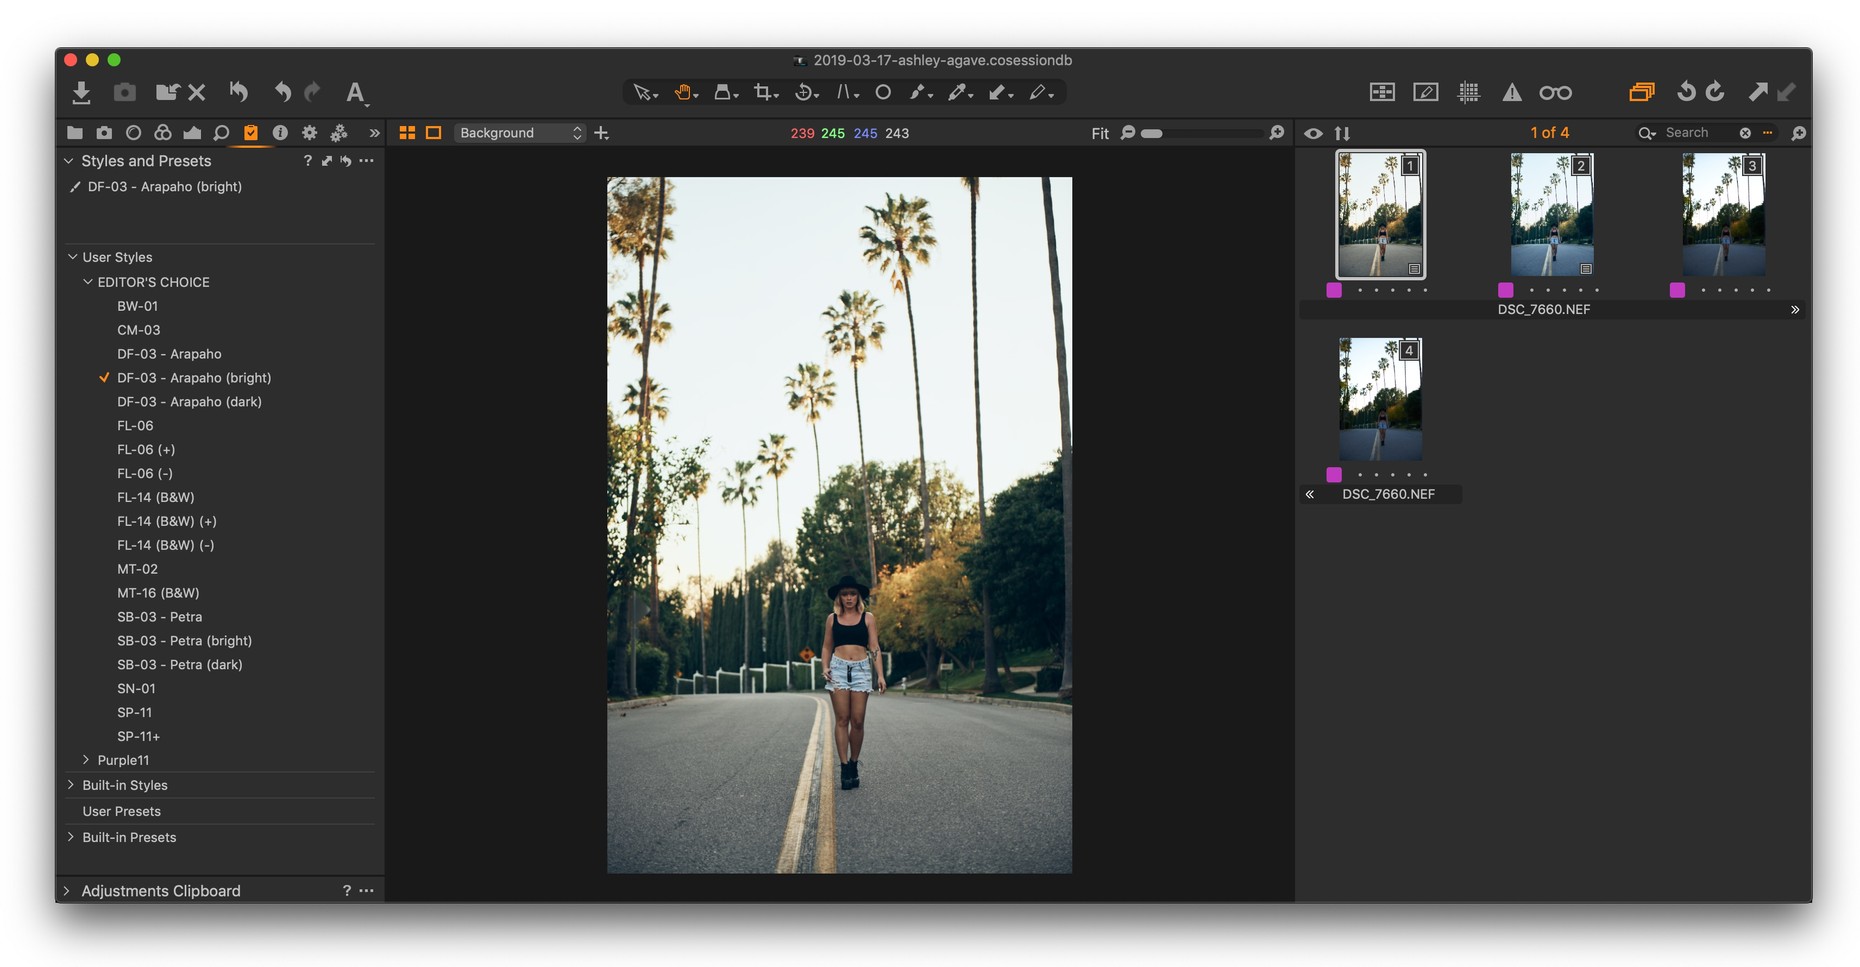The height and width of the screenshot is (967, 1860).
Task: Rotate the image counterclockwise
Action: pyautogui.click(x=1685, y=92)
